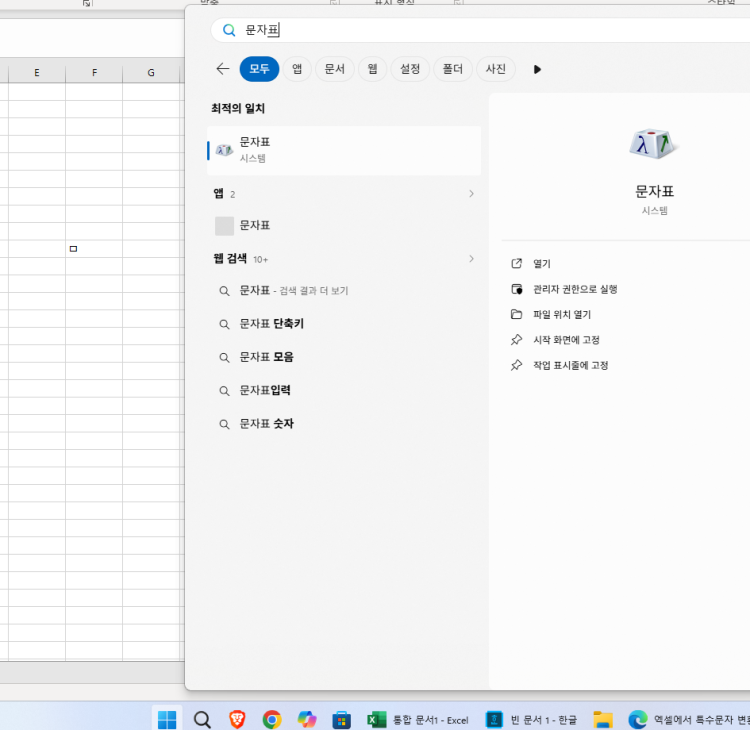Show more filter tabs with arrow
This screenshot has height=730, width=750.
point(537,69)
